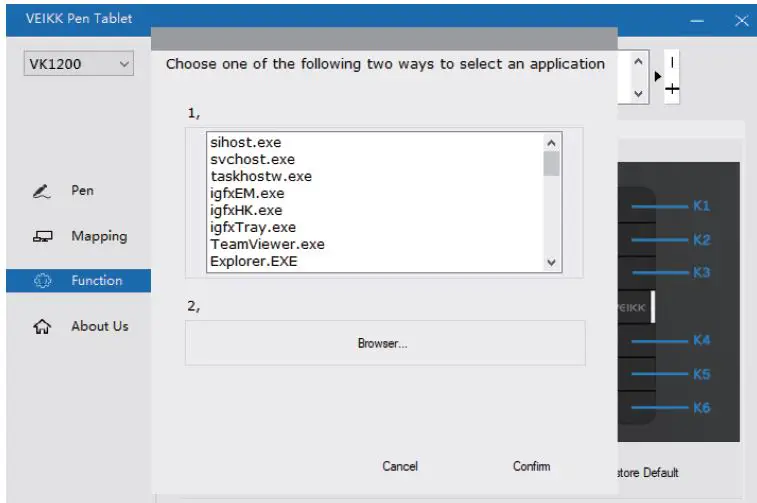Cancel the application selection dialog
The width and height of the screenshot is (757, 503).
[400, 466]
